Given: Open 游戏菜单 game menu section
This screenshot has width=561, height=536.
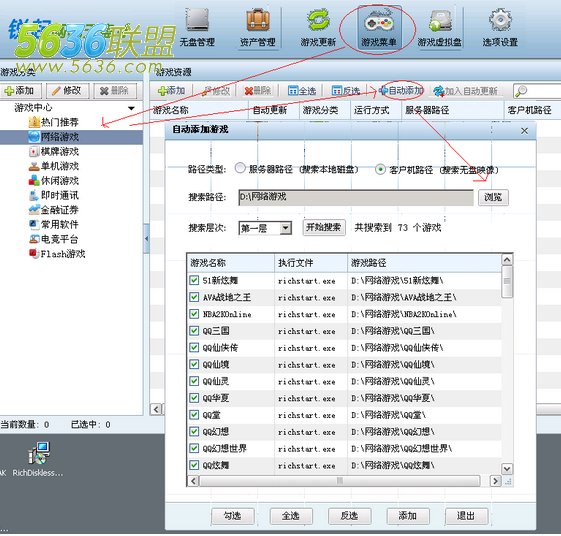Looking at the screenshot, I should pyautogui.click(x=379, y=29).
